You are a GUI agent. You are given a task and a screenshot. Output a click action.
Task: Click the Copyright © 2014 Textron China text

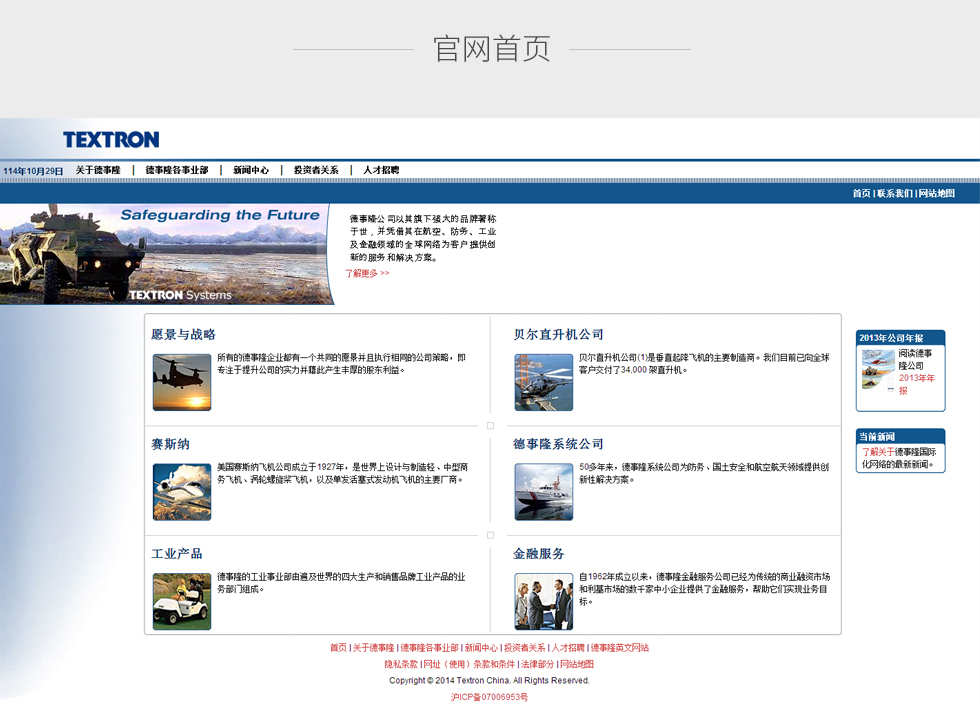click(489, 680)
